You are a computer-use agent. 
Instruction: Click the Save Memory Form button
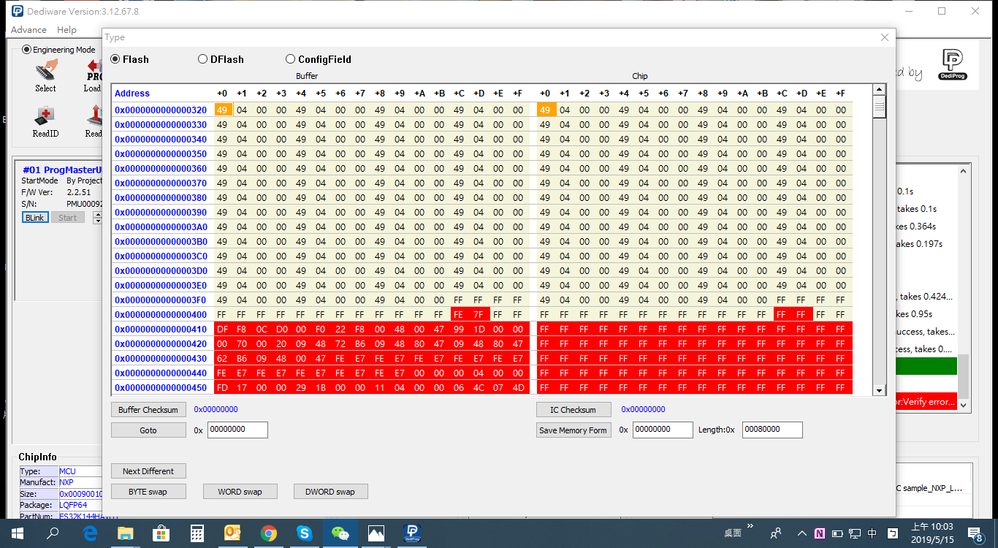point(573,430)
